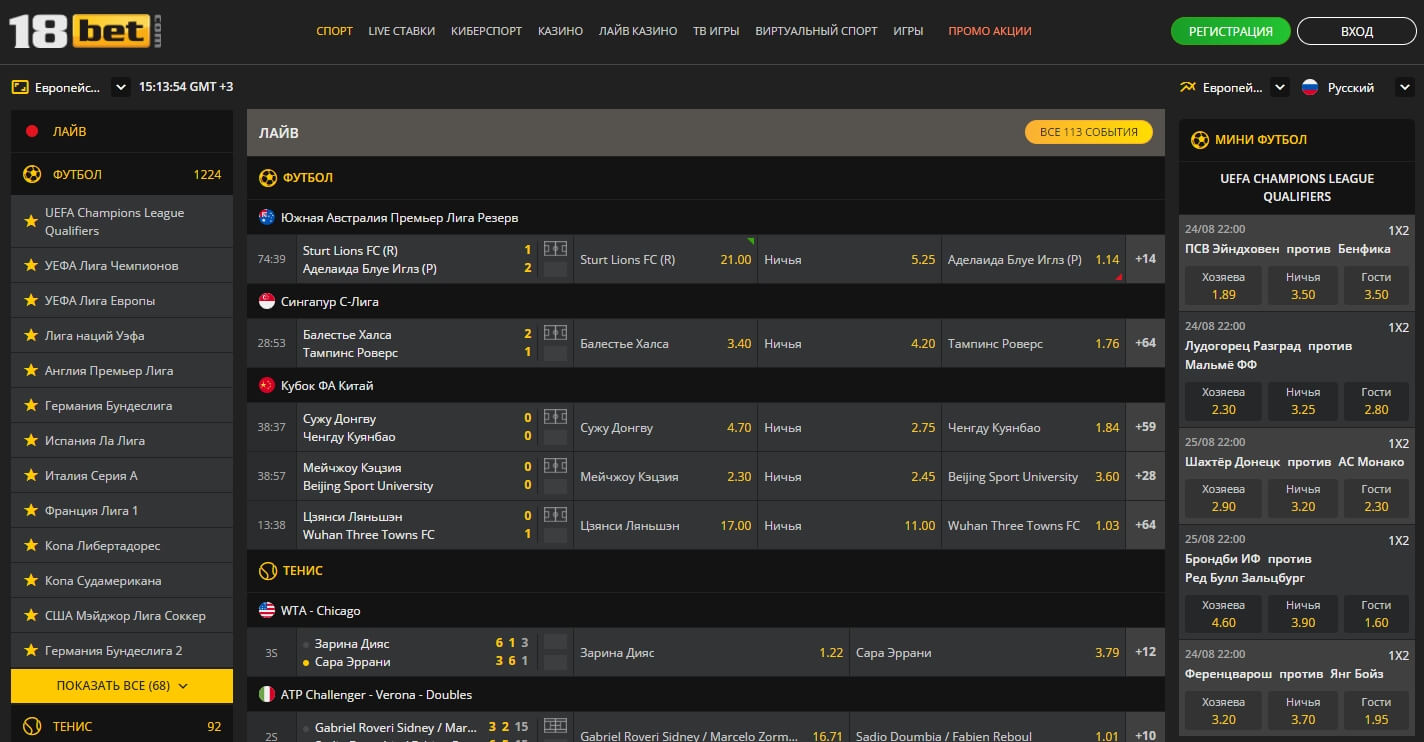Viewport: 1424px width, 742px height.
Task: Open the ИГРЫ tab
Action: pos(908,31)
